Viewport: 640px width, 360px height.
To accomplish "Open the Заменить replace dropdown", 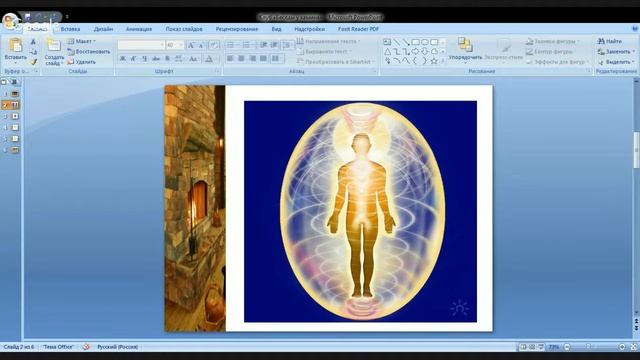I will pos(616,52).
